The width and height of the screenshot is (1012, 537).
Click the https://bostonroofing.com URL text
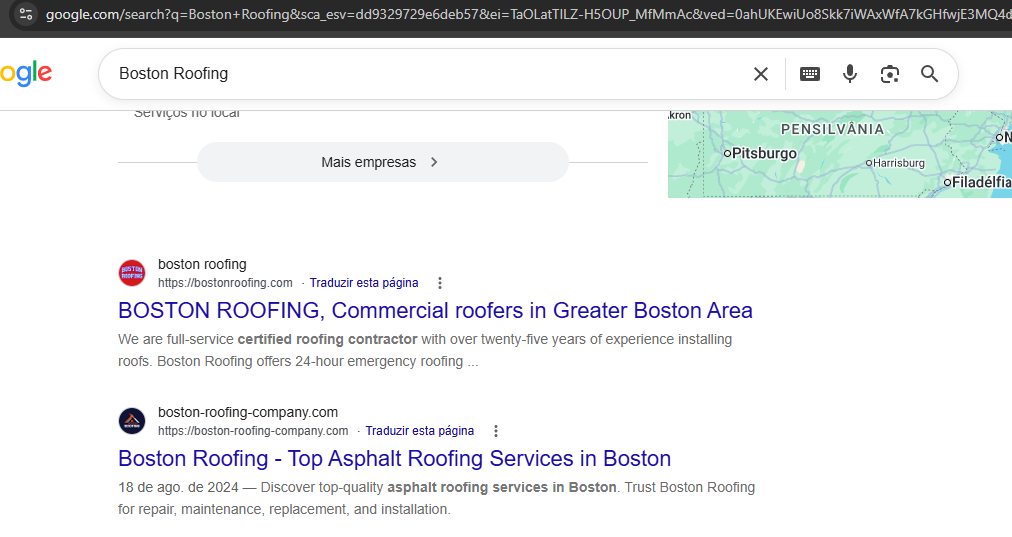click(x=225, y=283)
